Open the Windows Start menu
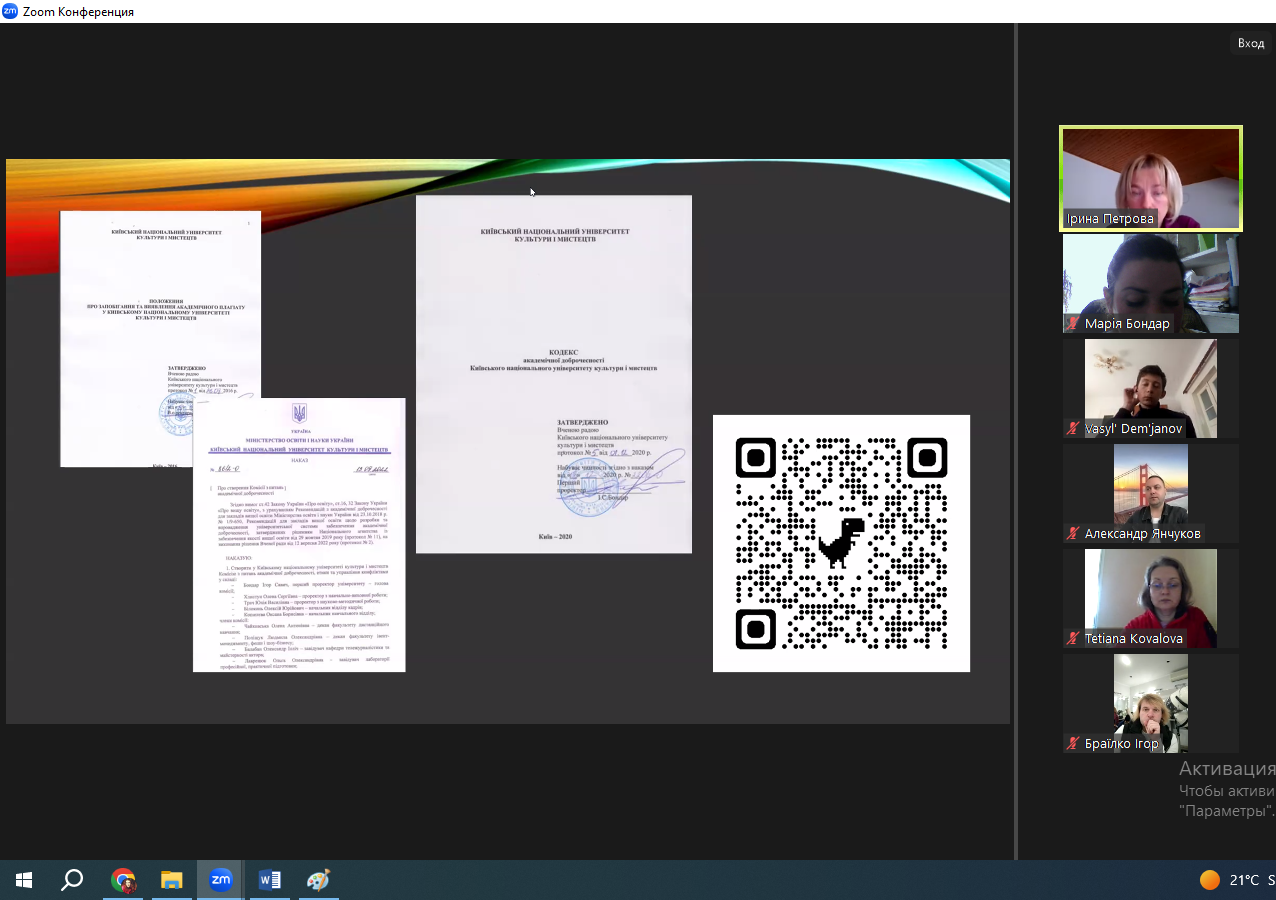This screenshot has height=900, width=1276. 24,880
